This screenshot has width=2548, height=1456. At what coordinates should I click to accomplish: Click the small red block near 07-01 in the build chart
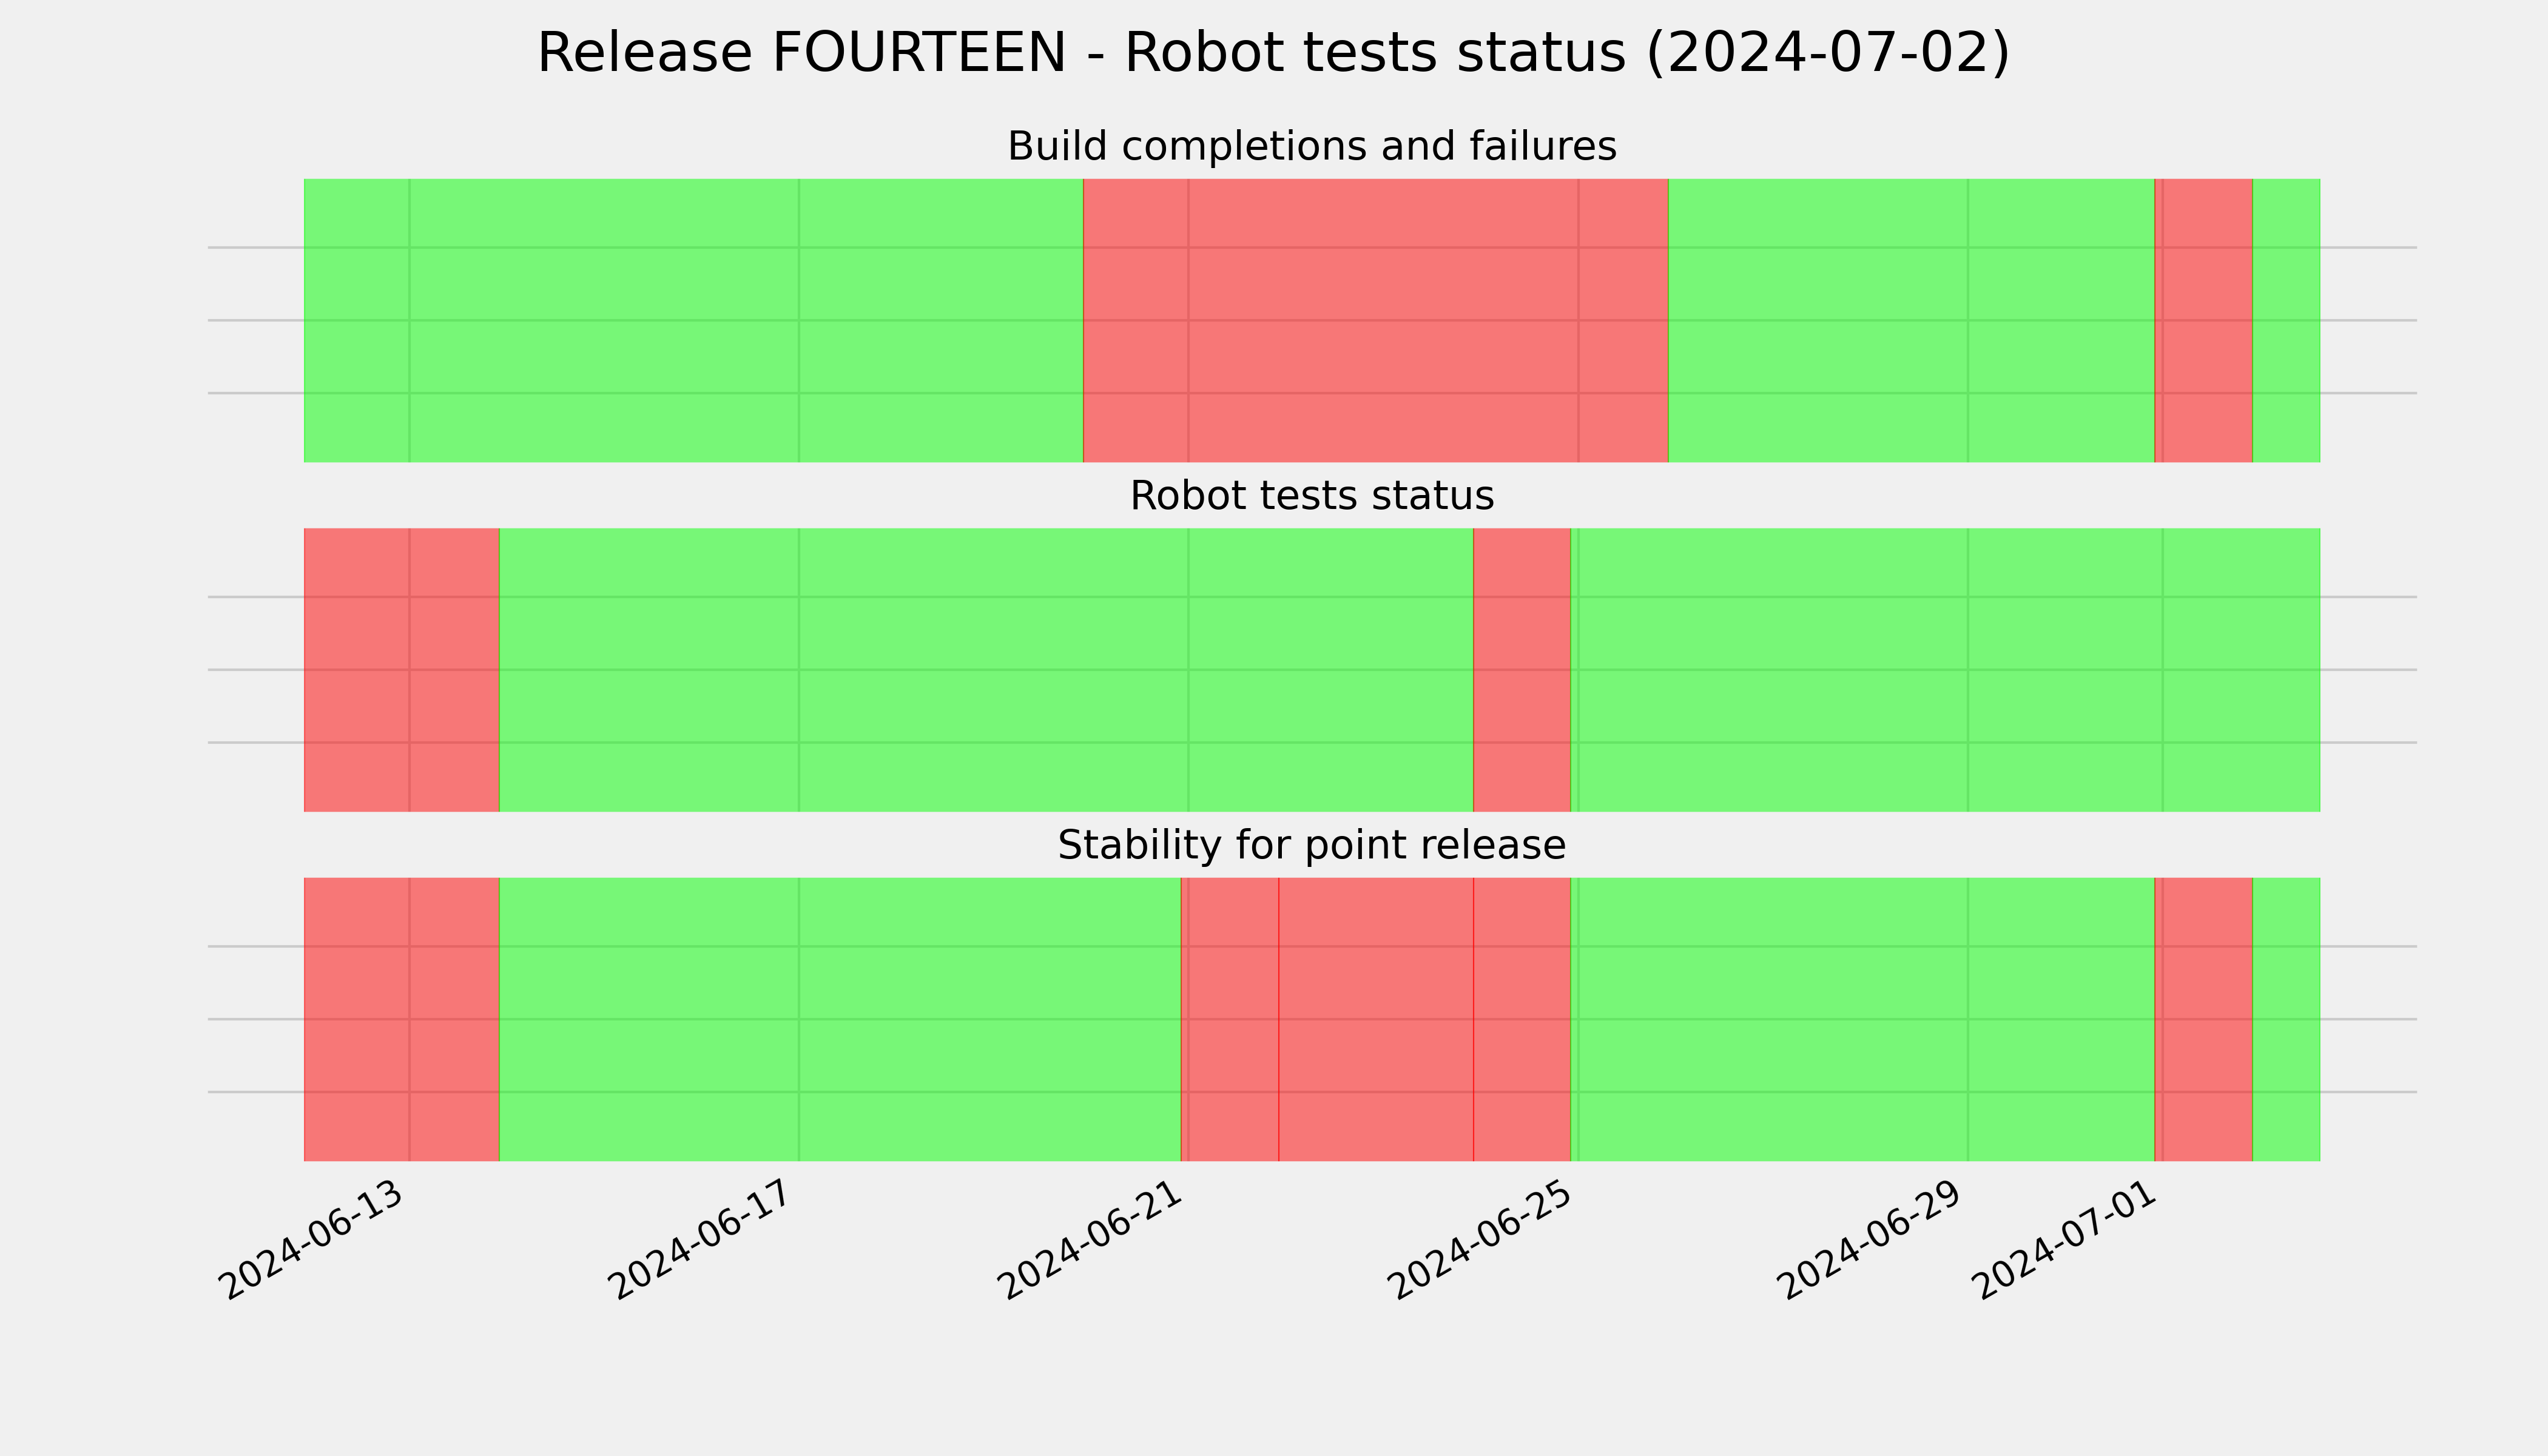click(2203, 320)
